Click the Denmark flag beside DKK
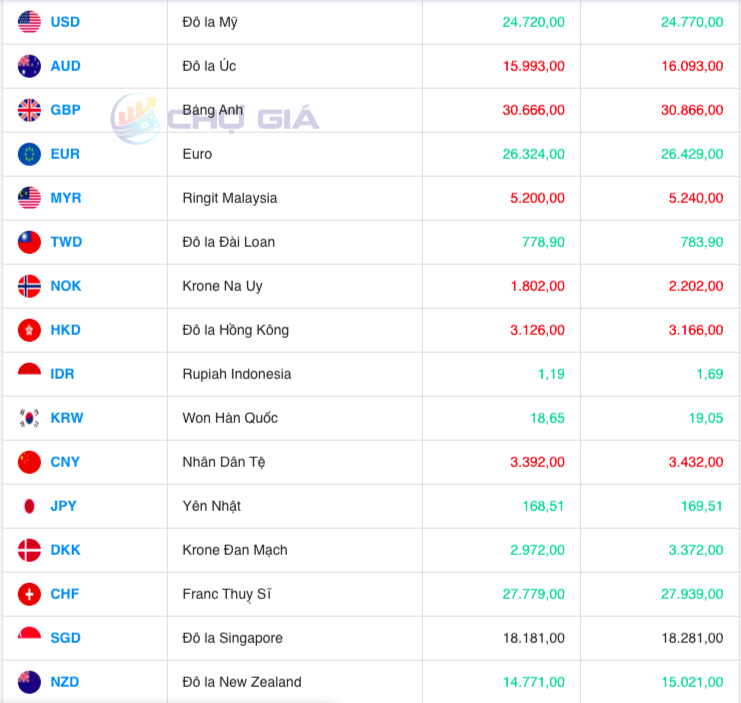 click(x=29, y=550)
